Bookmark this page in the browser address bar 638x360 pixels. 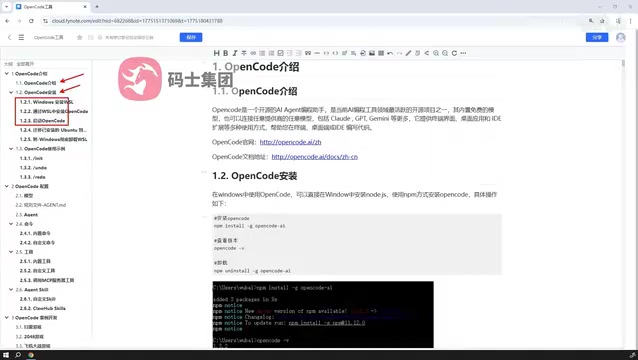coord(602,21)
